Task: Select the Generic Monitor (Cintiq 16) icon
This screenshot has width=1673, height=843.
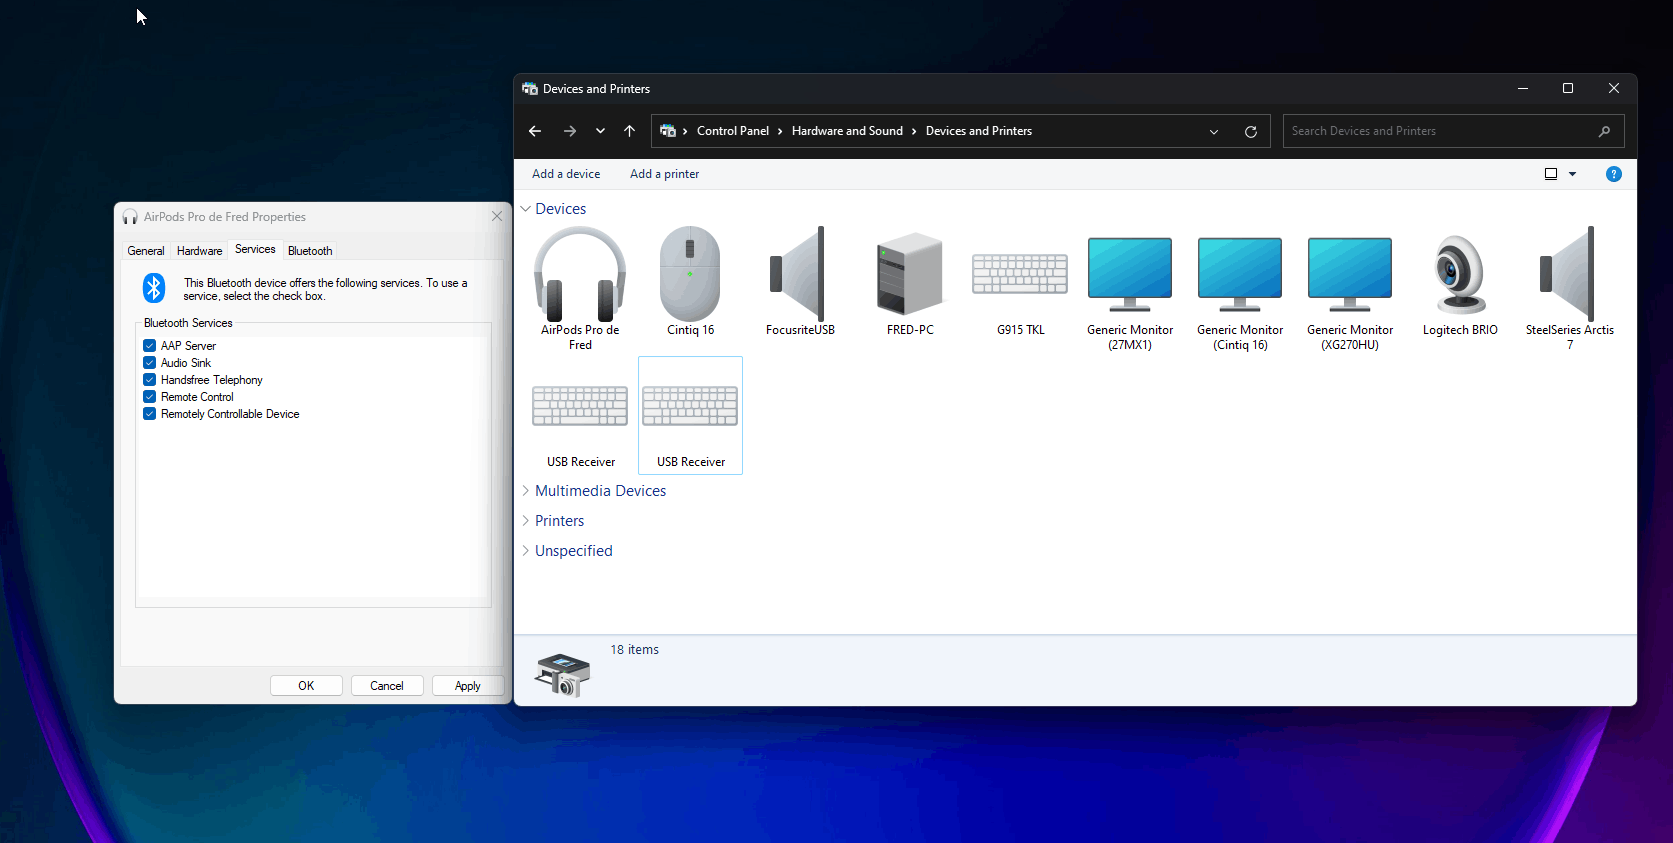Action: (1240, 275)
